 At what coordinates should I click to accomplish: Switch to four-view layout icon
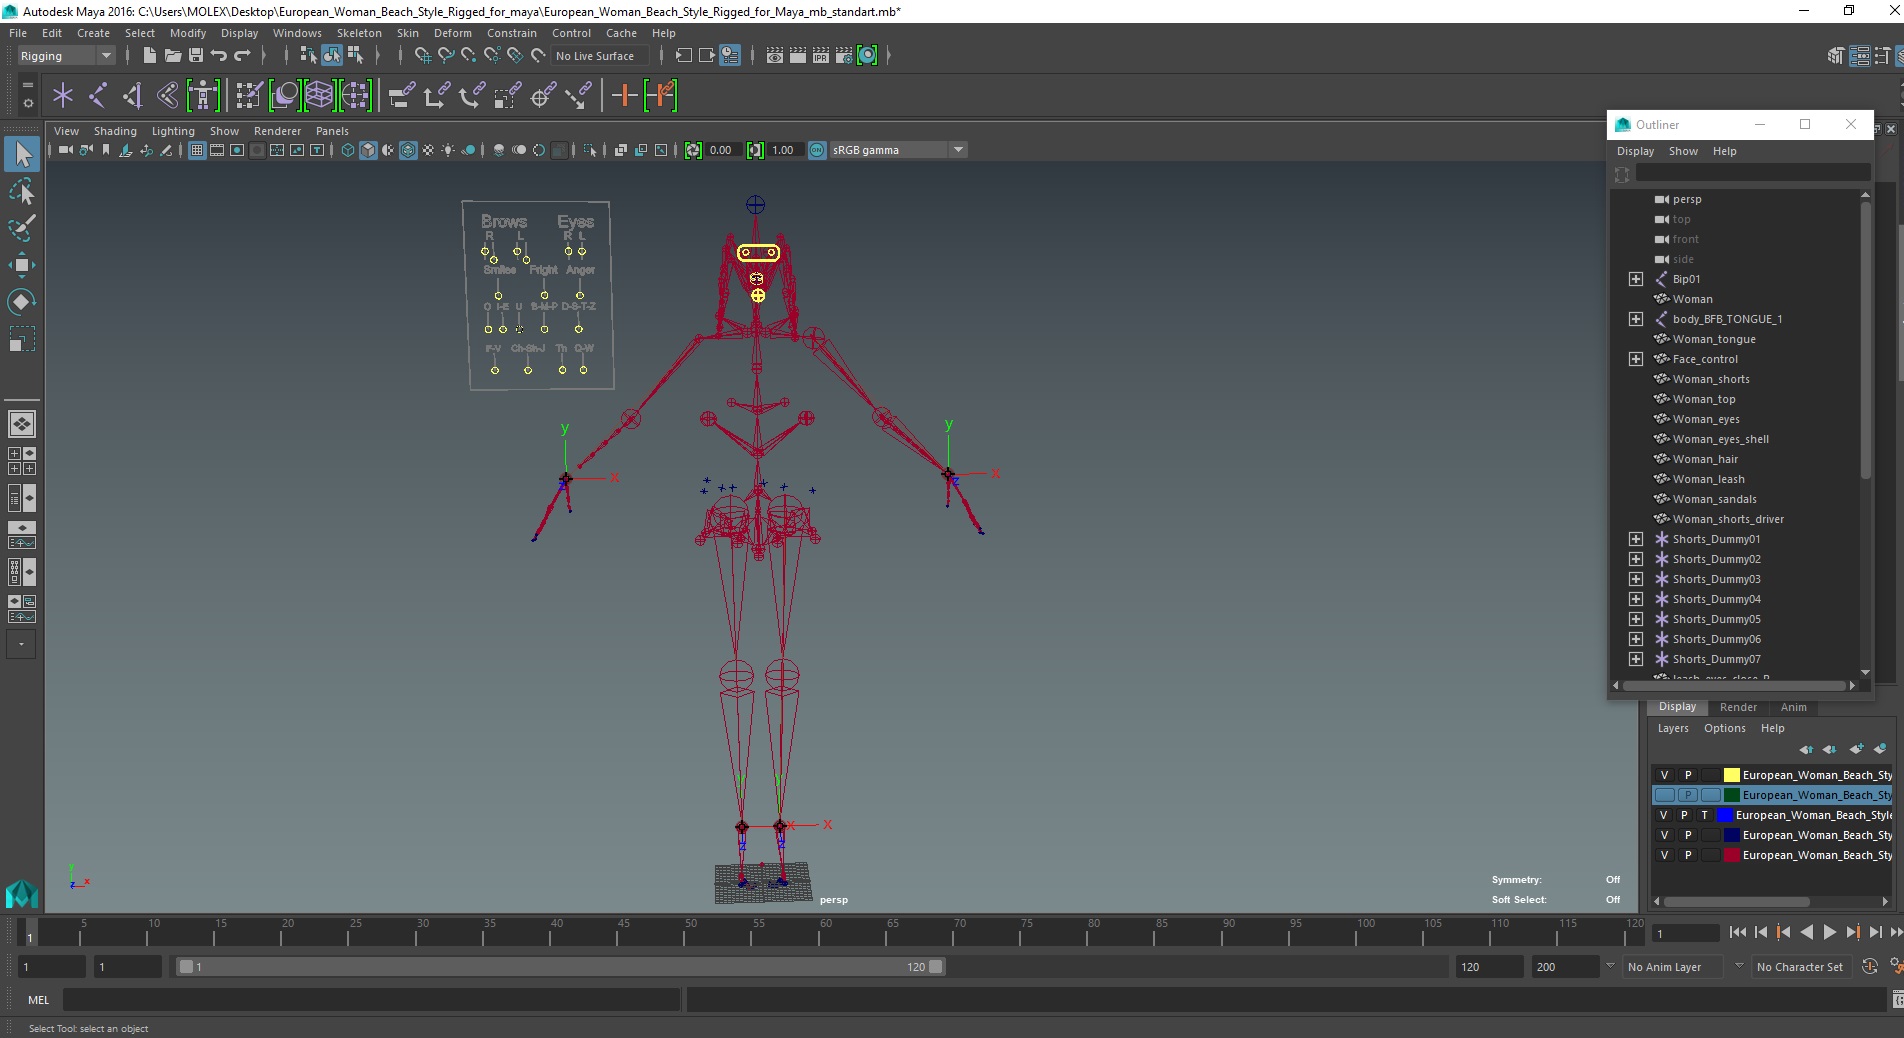pyautogui.click(x=21, y=461)
